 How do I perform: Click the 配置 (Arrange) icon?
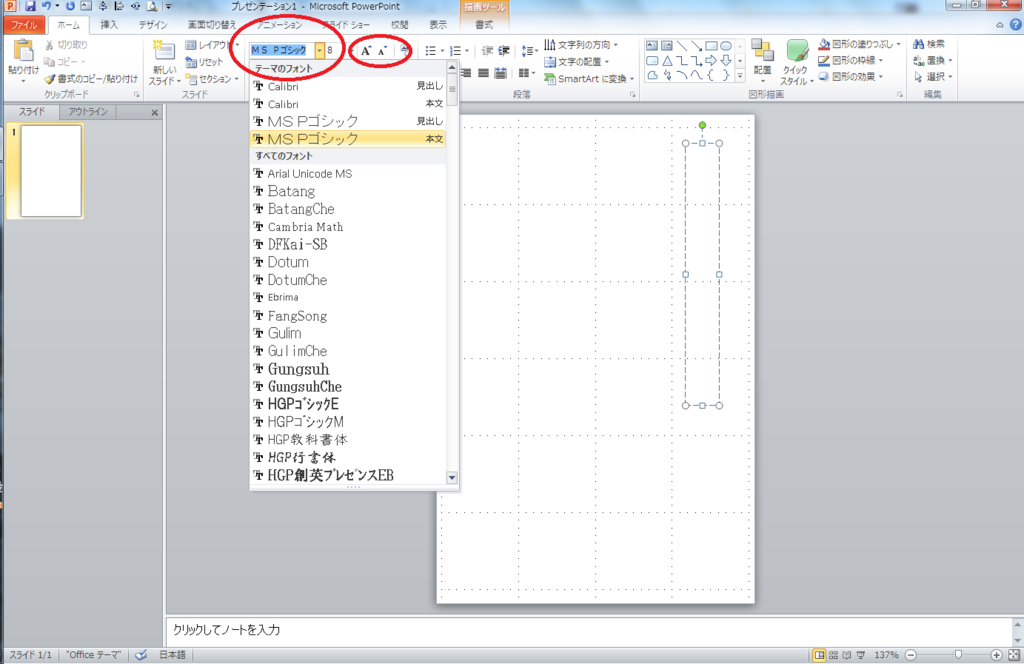tap(762, 51)
